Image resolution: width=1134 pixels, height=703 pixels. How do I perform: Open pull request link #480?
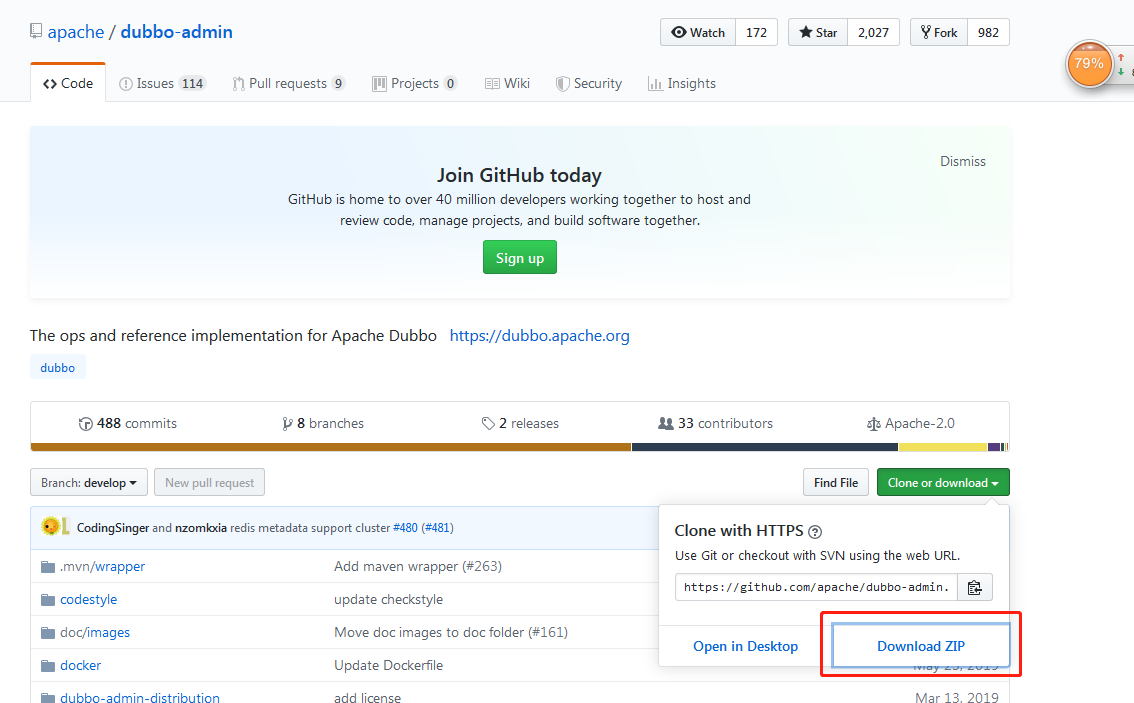(405, 528)
